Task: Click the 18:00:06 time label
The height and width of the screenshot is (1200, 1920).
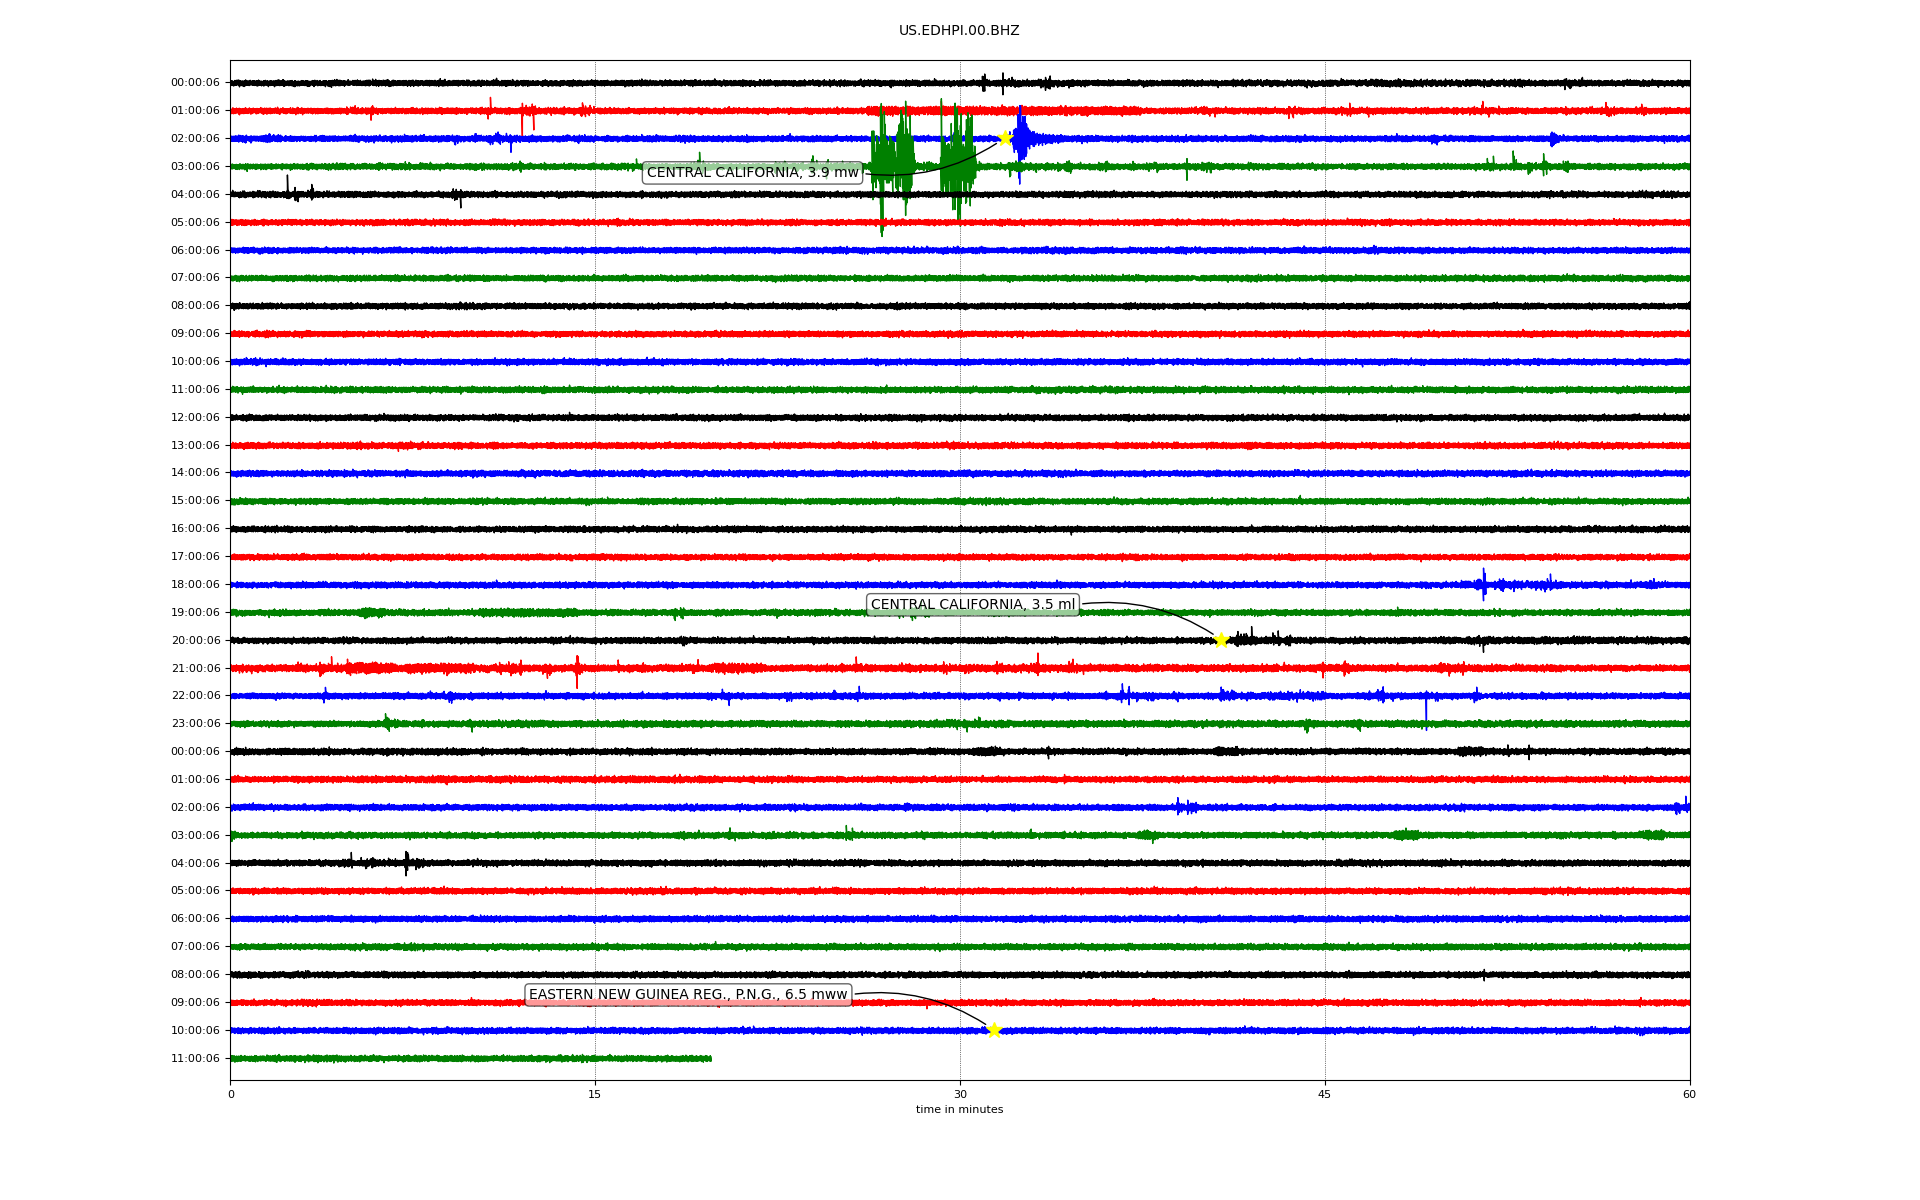Action: coord(195,585)
